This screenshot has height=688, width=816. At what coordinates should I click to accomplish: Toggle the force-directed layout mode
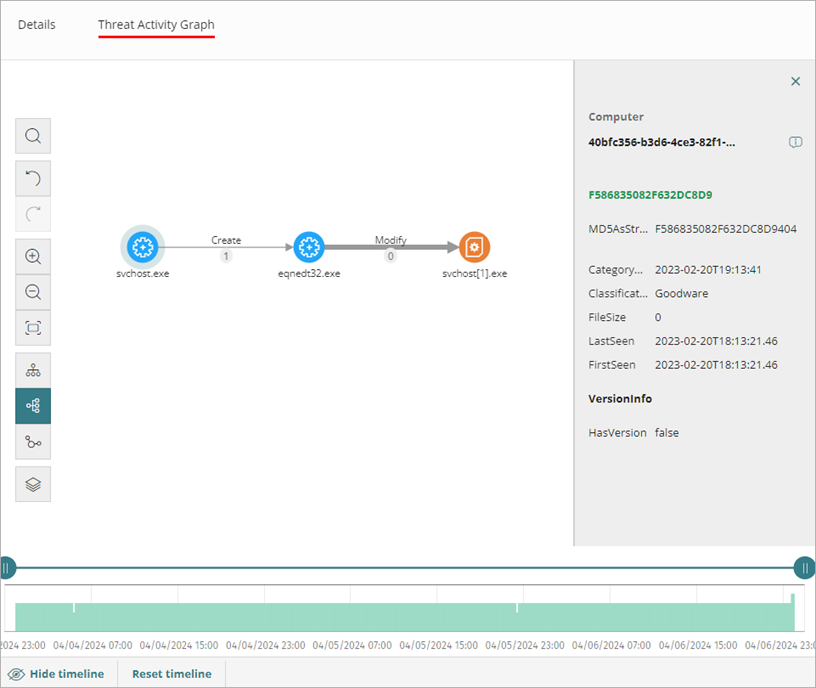pyautogui.click(x=33, y=406)
